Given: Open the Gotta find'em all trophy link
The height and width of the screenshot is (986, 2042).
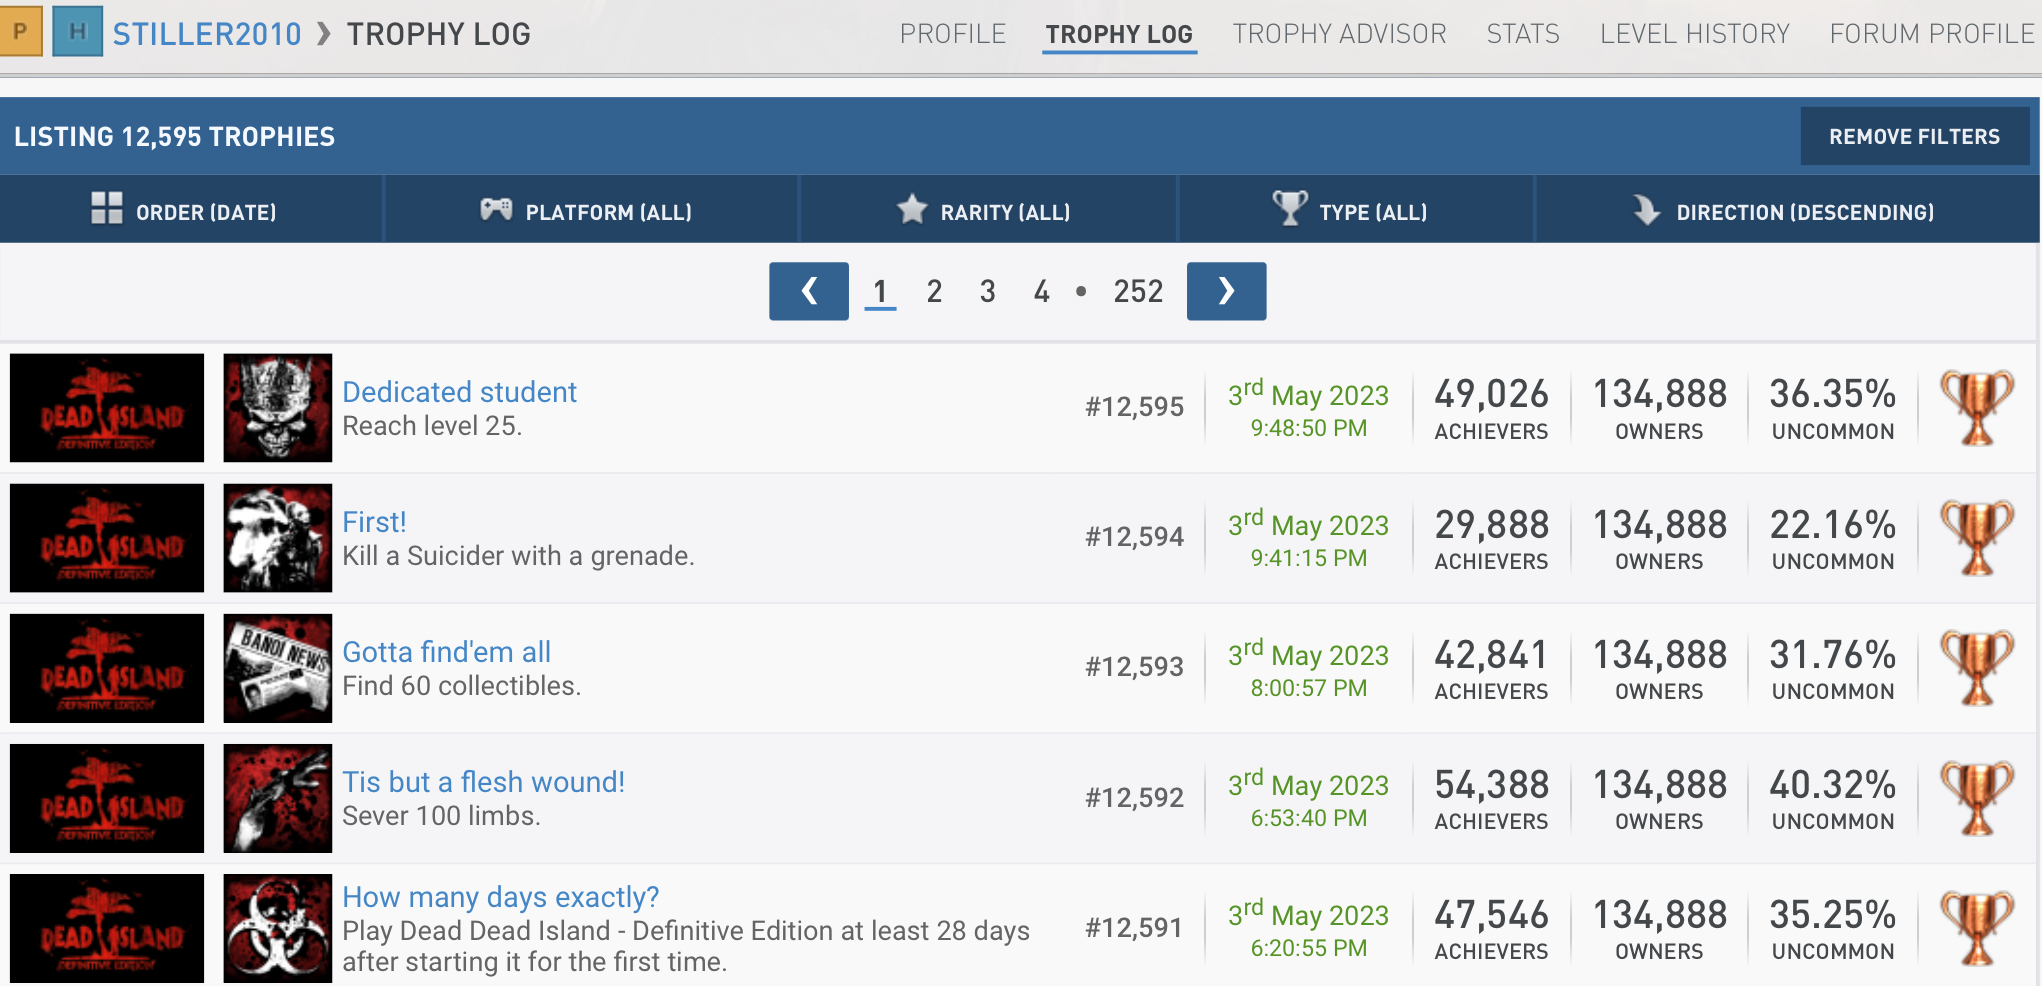Looking at the screenshot, I should 446,652.
